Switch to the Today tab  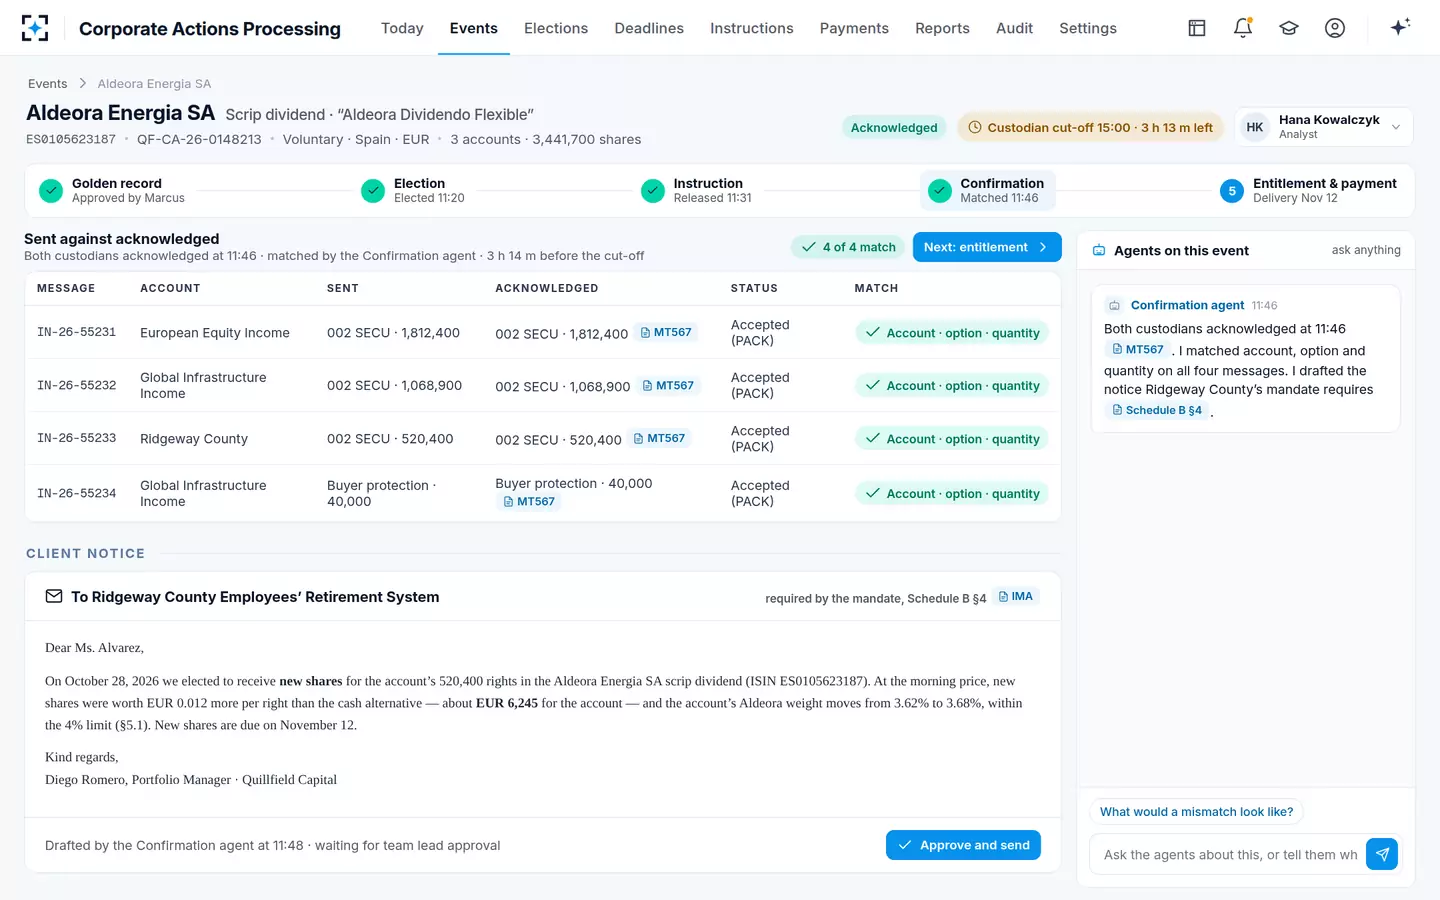pos(402,28)
